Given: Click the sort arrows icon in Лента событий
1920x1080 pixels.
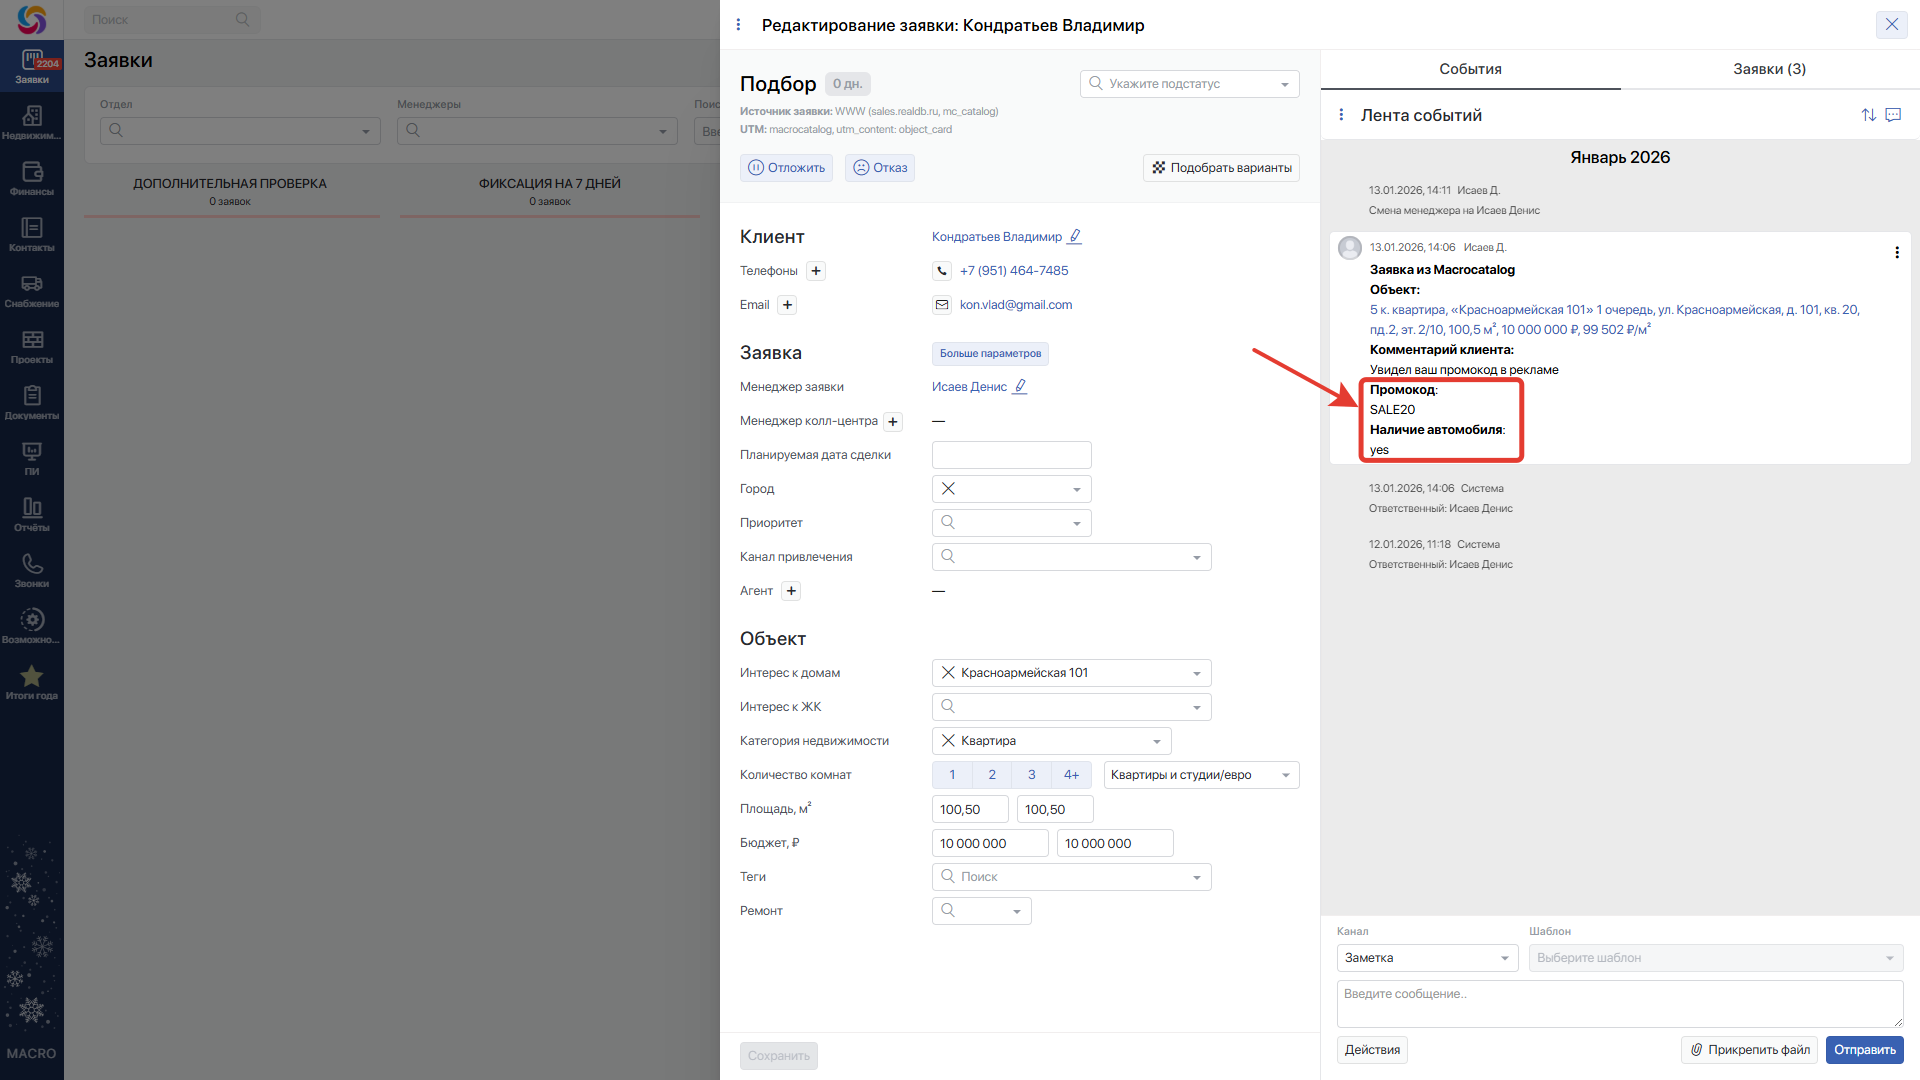Looking at the screenshot, I should 1868,115.
